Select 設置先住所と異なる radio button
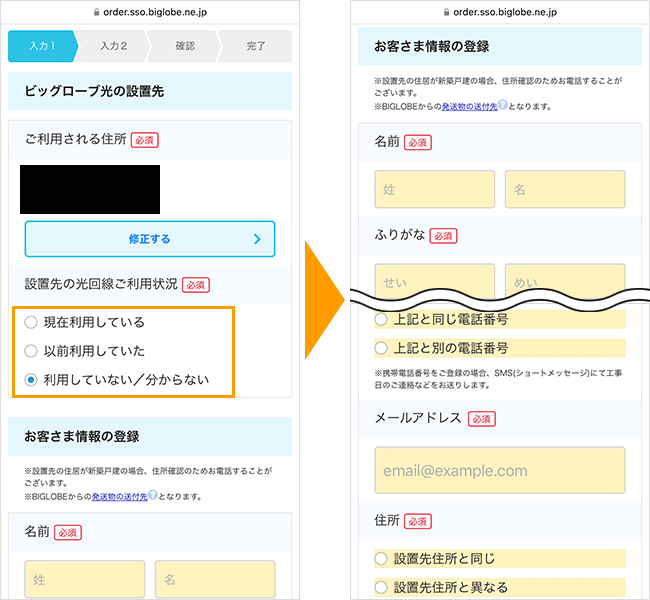 tap(381, 587)
